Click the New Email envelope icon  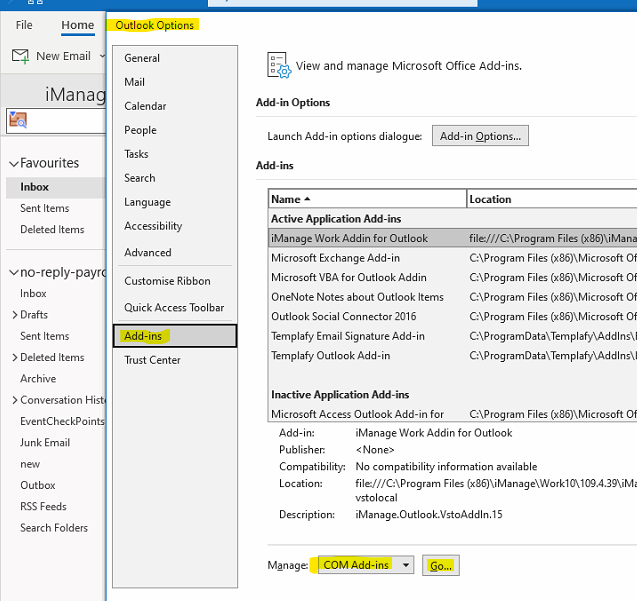point(20,56)
